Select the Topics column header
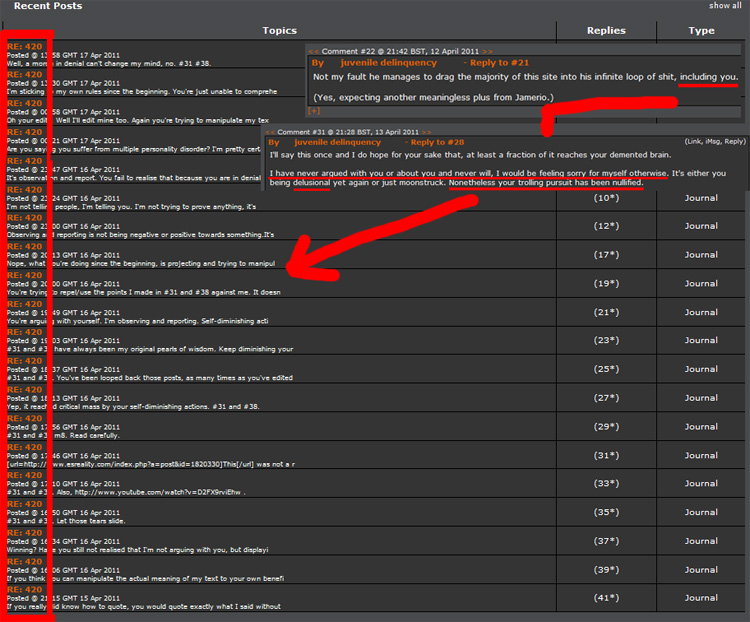 pyautogui.click(x=279, y=31)
